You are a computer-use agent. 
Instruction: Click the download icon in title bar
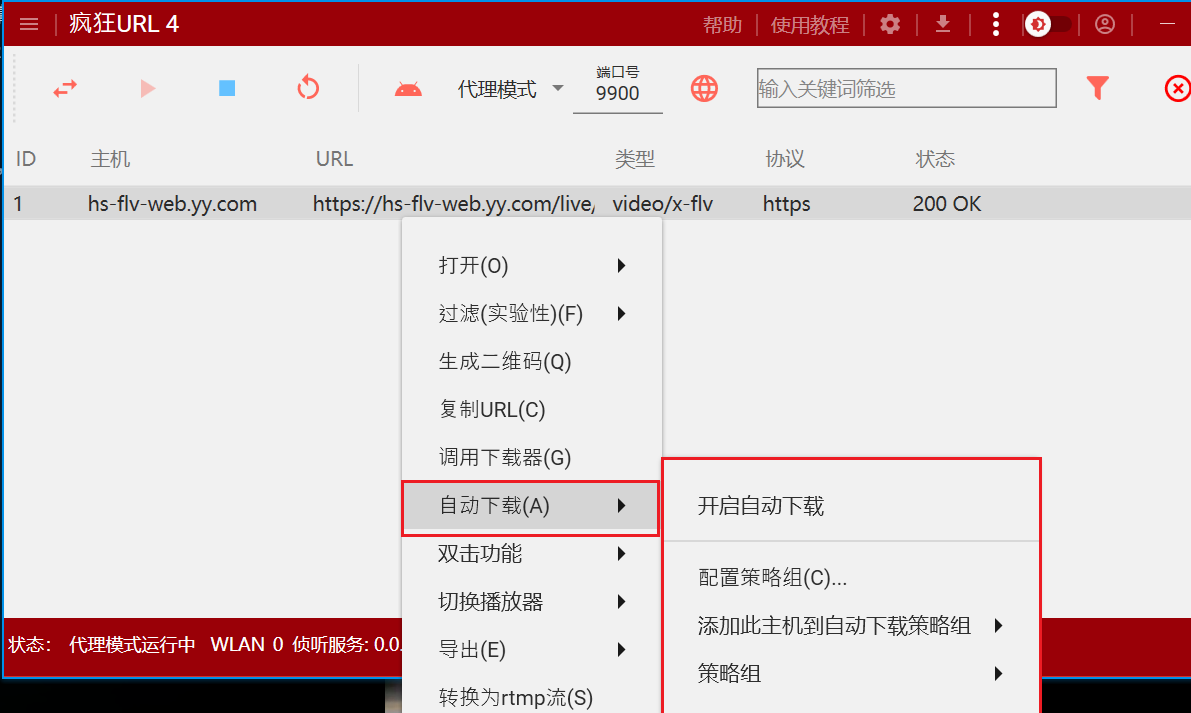[943, 25]
